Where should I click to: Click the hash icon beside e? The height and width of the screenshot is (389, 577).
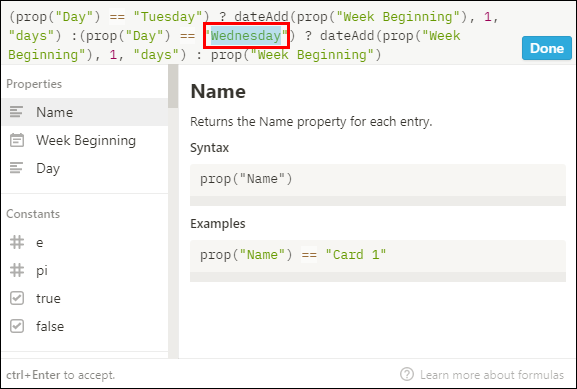coord(17,243)
